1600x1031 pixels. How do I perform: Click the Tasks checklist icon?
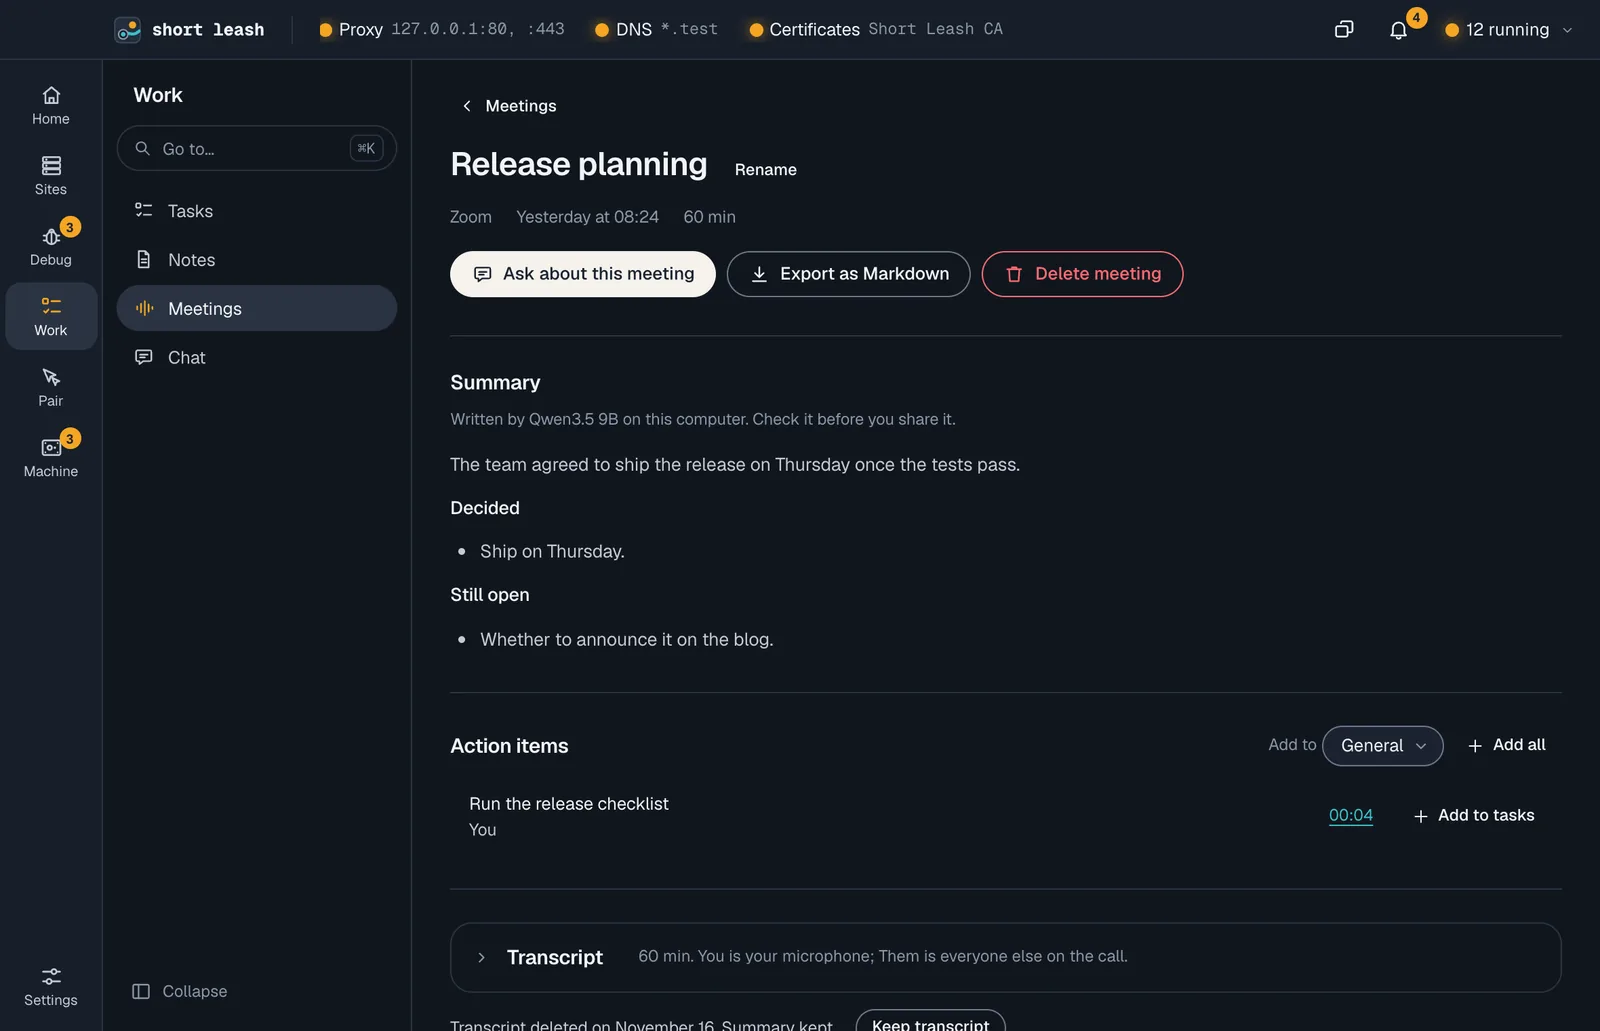coord(144,210)
